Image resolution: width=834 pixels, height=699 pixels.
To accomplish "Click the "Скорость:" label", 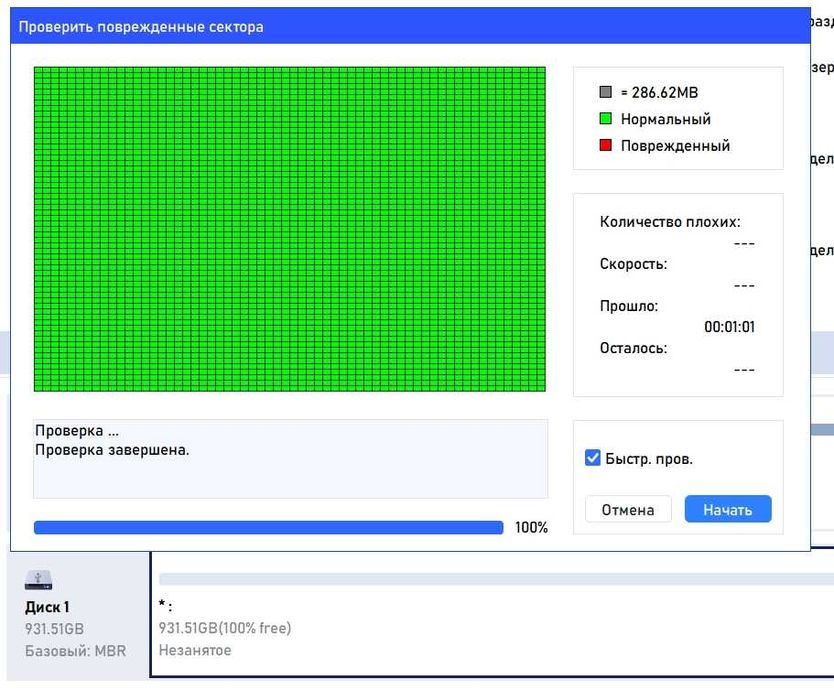I will 633,264.
